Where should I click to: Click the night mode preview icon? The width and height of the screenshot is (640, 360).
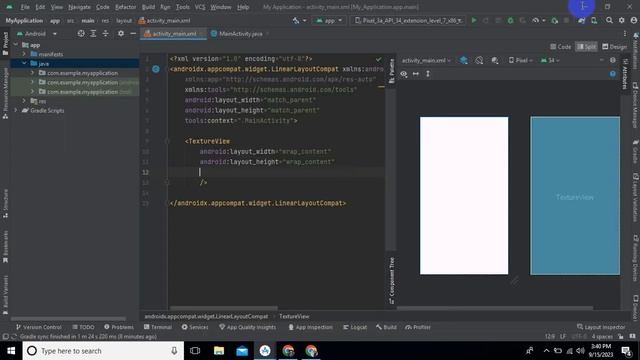tap(495, 60)
